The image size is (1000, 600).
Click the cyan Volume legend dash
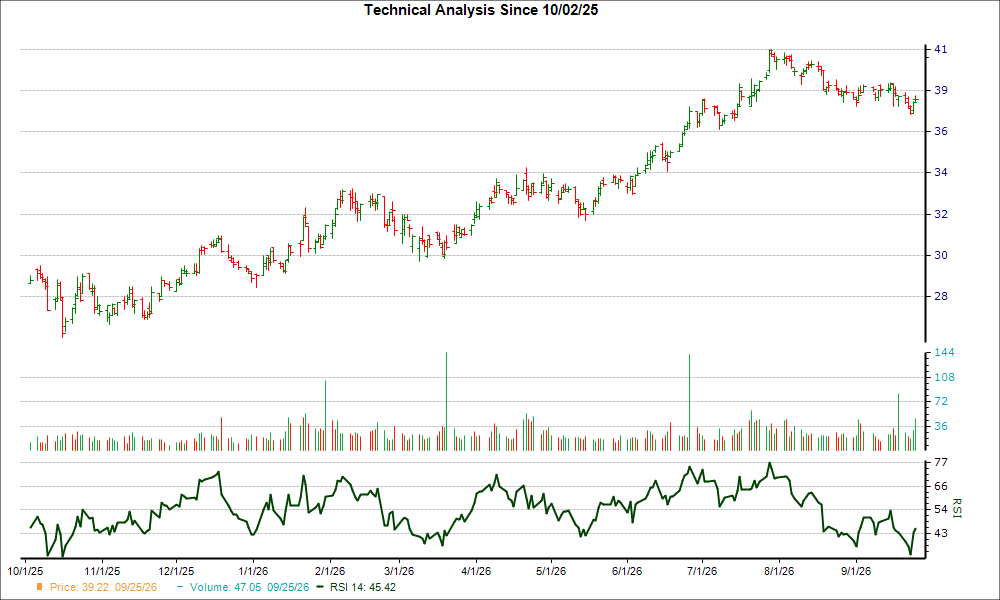pyautogui.click(x=180, y=587)
